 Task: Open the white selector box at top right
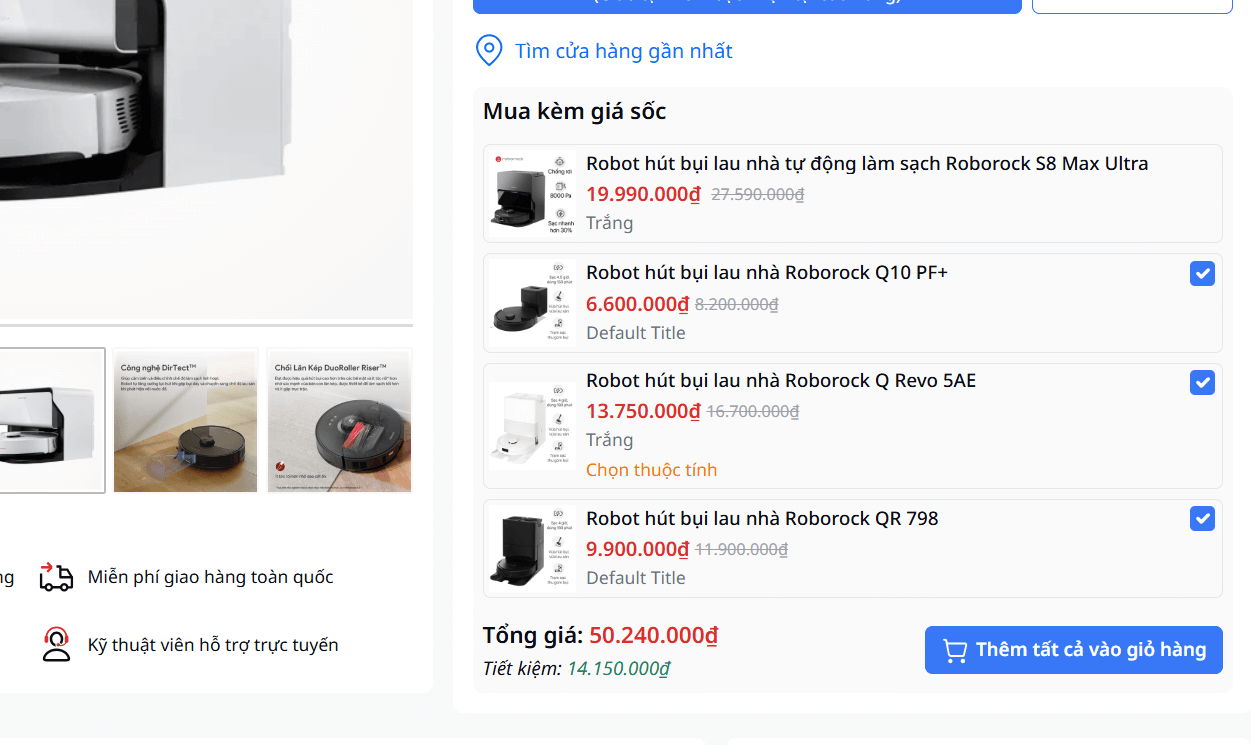pyautogui.click(x=1131, y=6)
